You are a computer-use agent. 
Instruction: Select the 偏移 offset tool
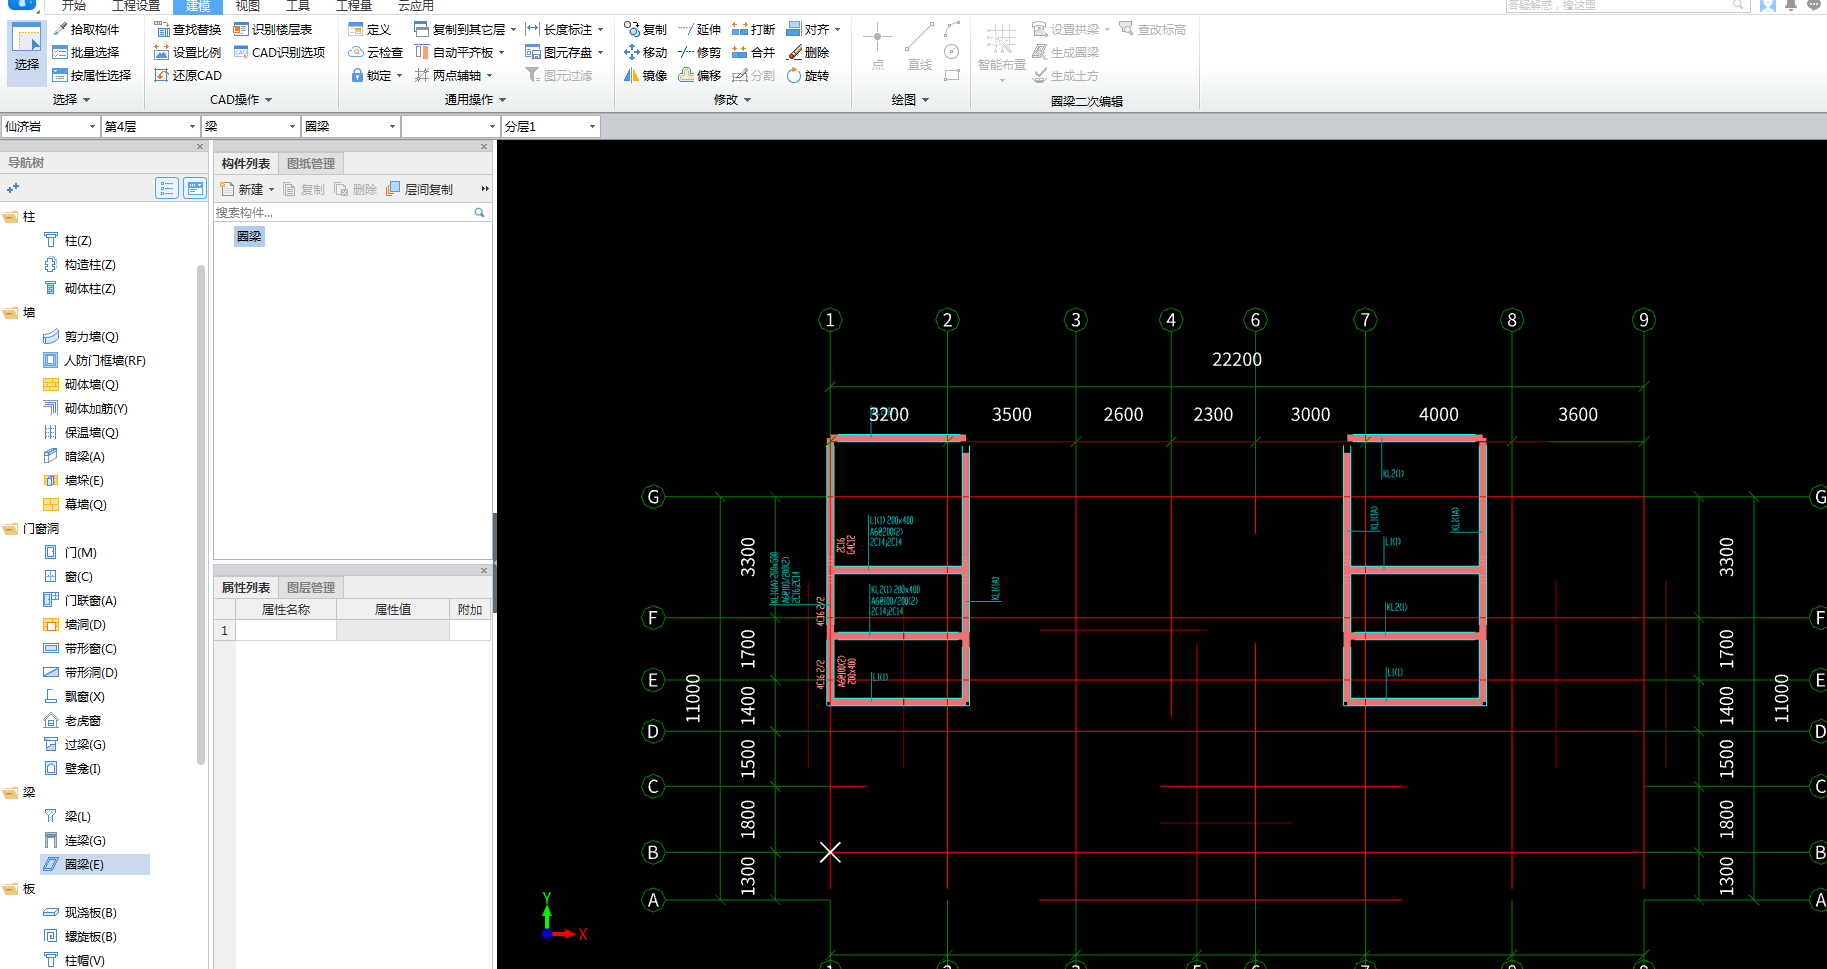pos(699,75)
